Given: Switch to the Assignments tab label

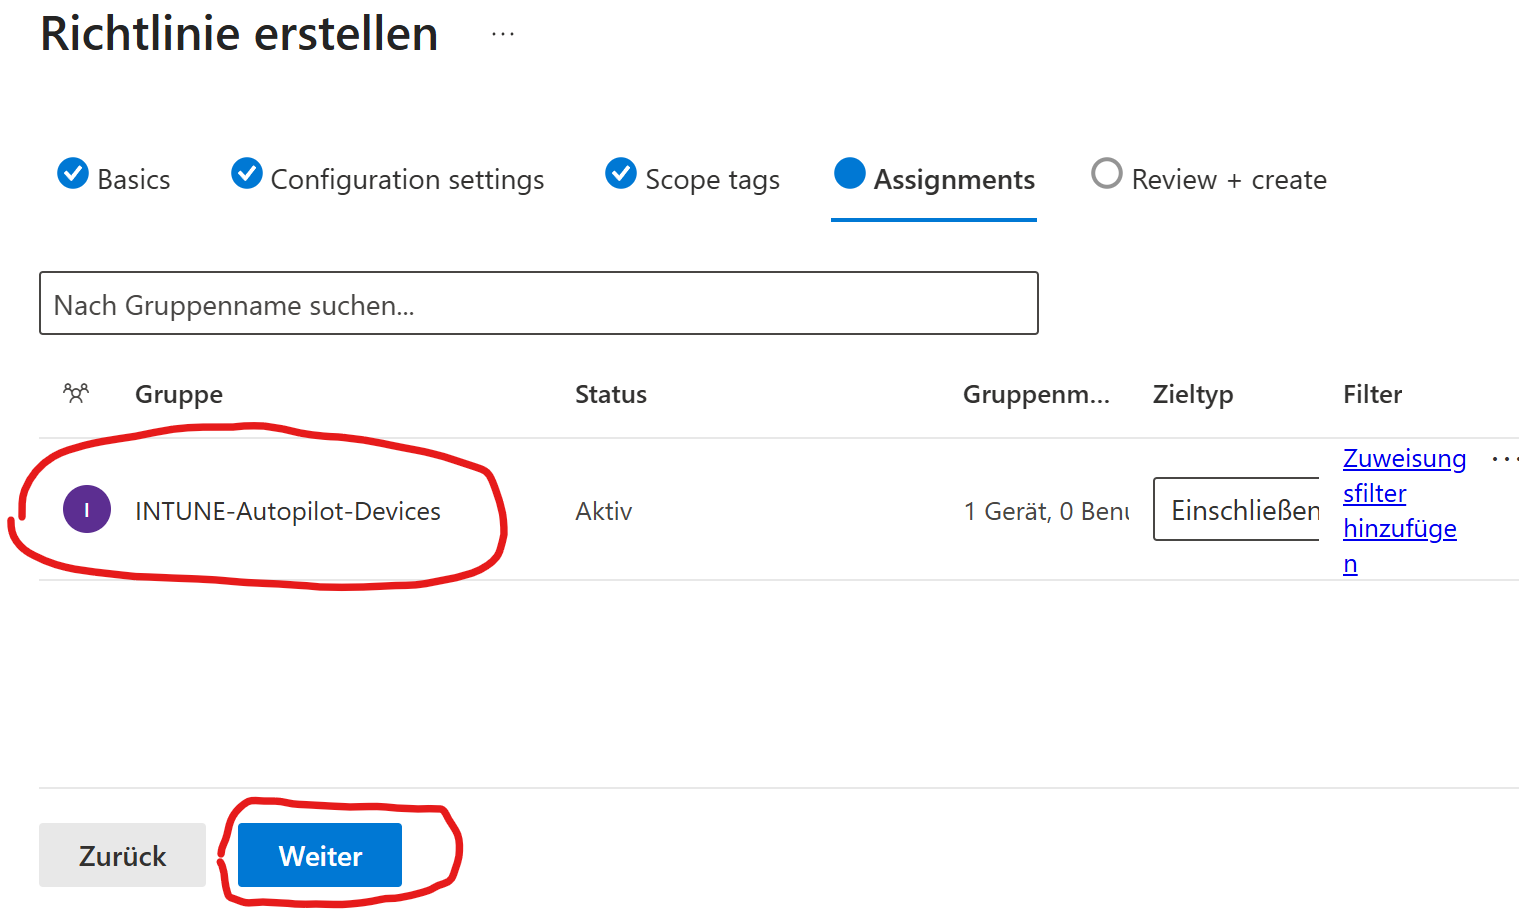Looking at the screenshot, I should 954,180.
